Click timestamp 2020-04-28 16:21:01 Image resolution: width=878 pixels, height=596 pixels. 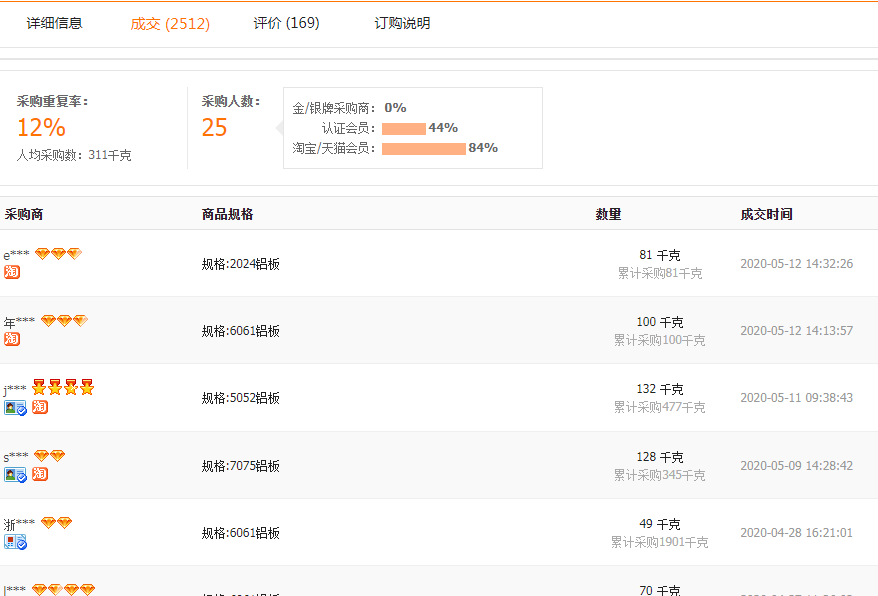pos(796,533)
